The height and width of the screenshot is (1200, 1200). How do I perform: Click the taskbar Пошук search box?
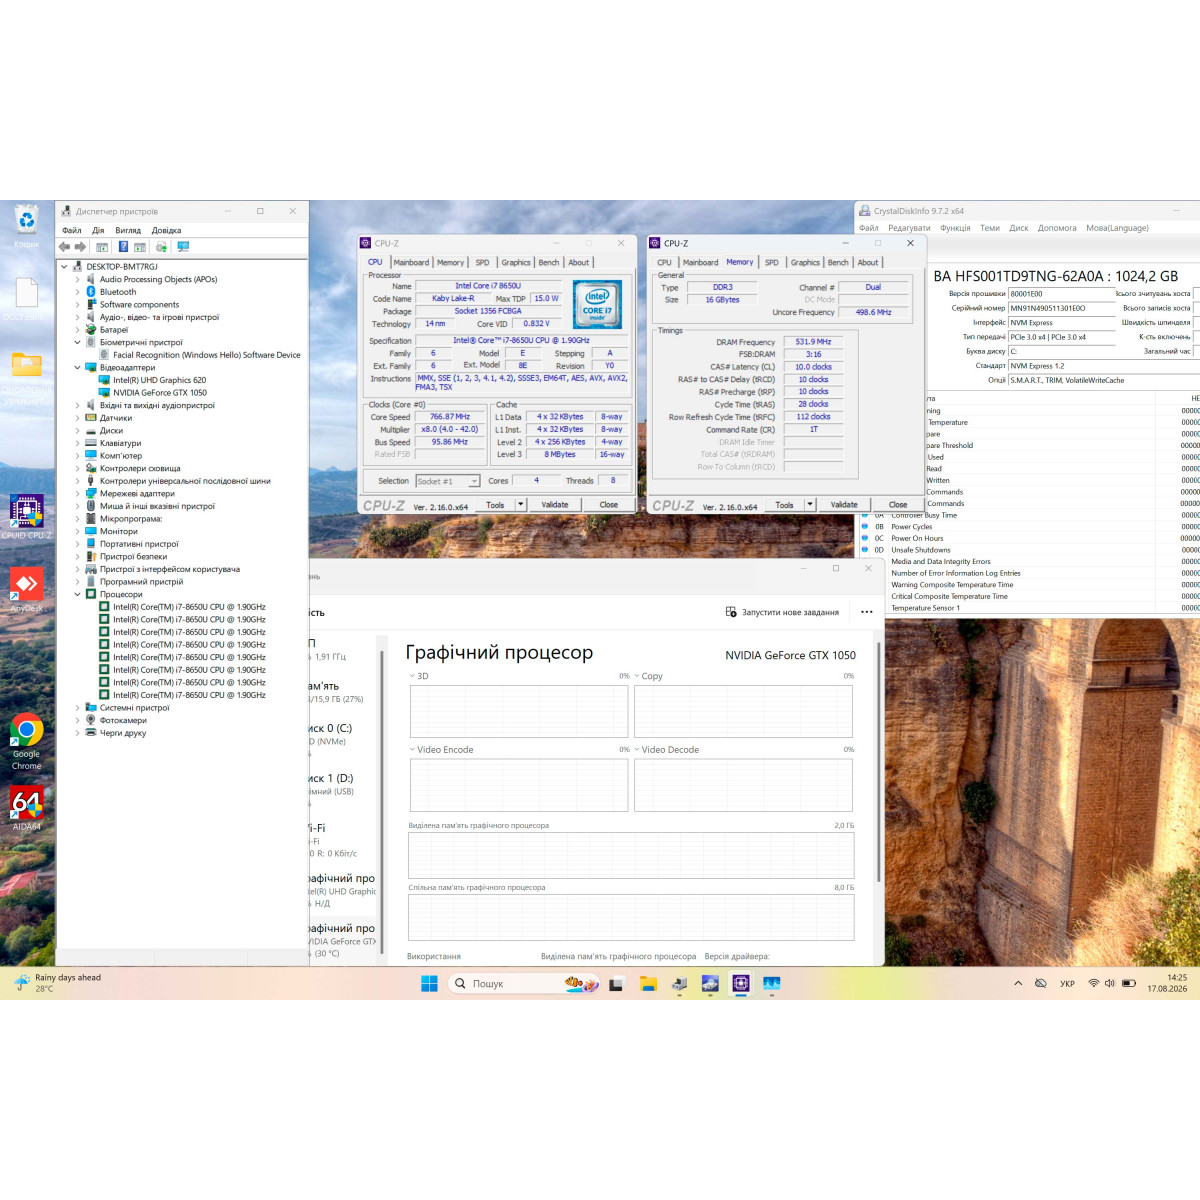pyautogui.click(x=524, y=984)
